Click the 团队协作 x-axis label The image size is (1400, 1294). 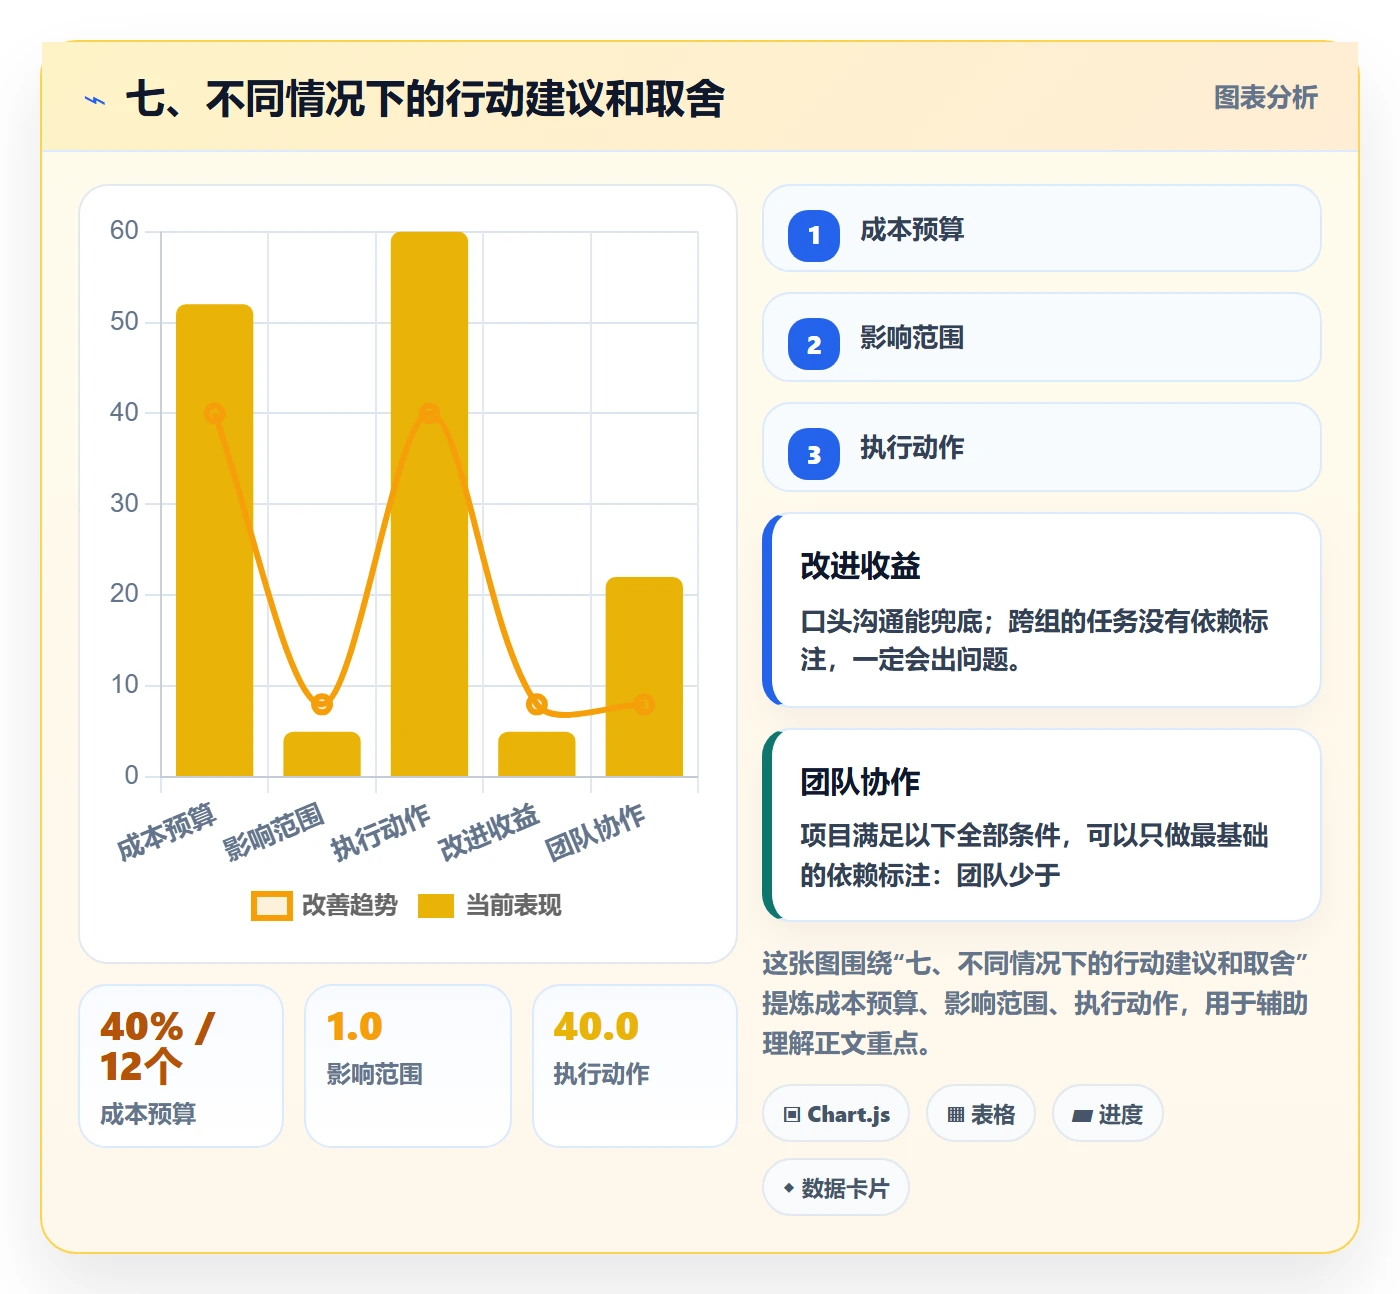[x=596, y=832]
